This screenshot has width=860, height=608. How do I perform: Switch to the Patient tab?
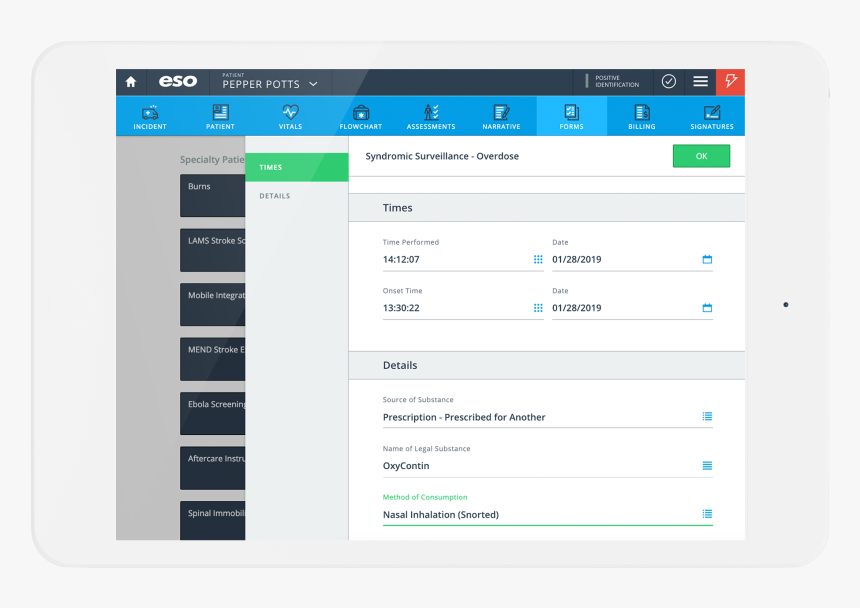(x=220, y=117)
